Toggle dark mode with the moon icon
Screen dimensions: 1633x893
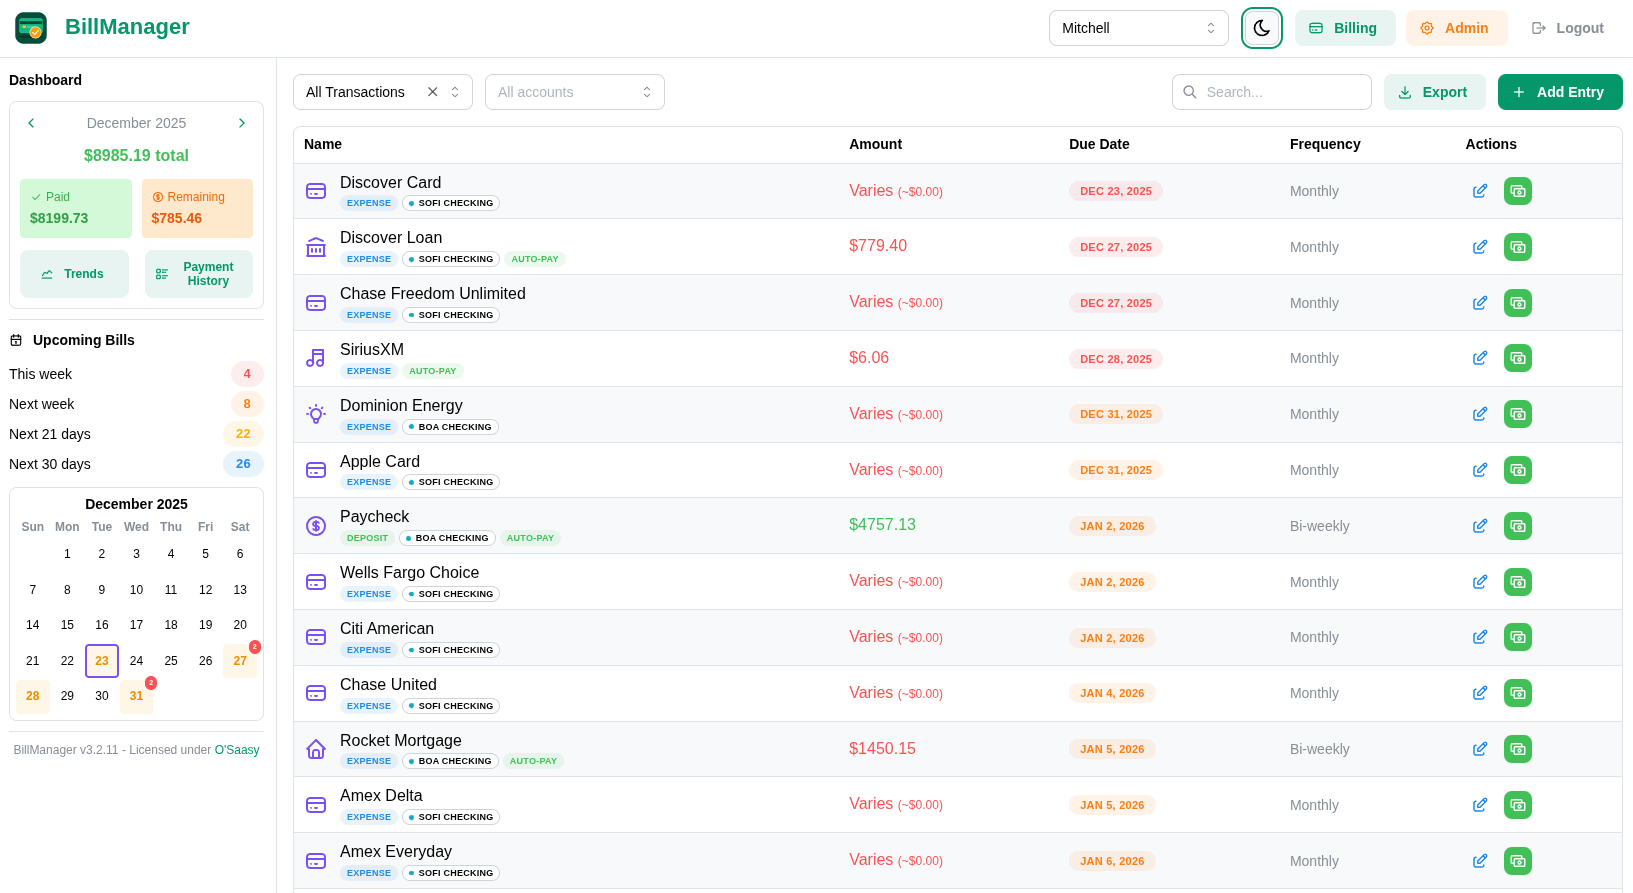[x=1262, y=28]
